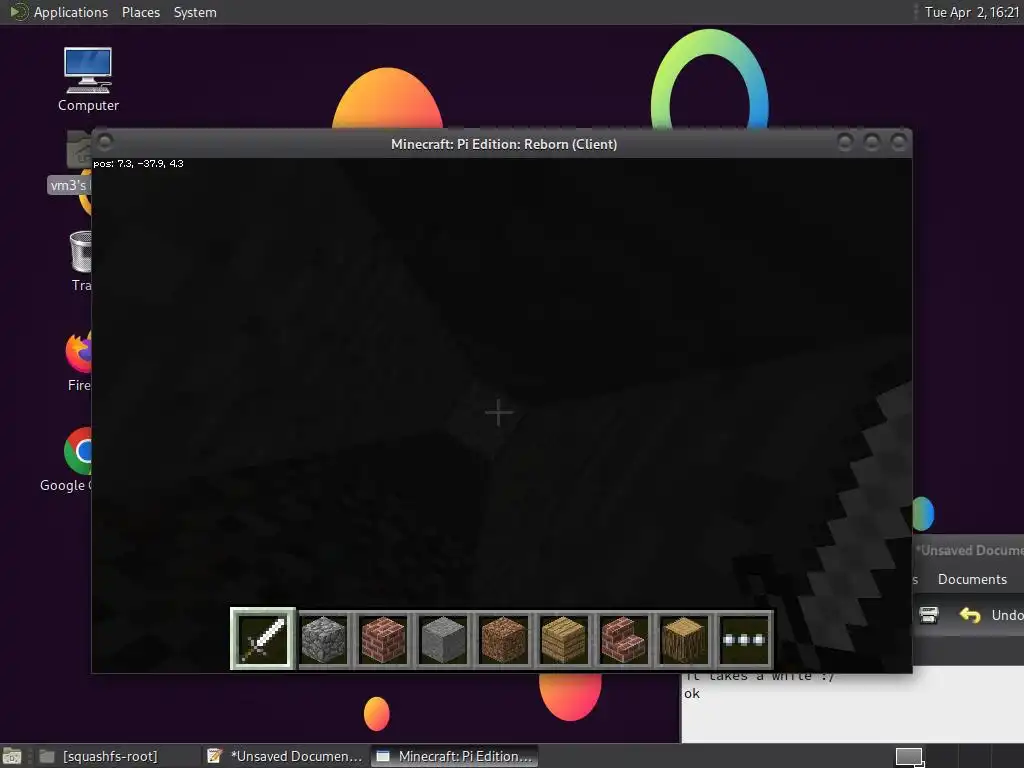Viewport: 1024px width, 768px height.
Task: Click the clock showing Tue Apr 2
Action: [x=972, y=12]
